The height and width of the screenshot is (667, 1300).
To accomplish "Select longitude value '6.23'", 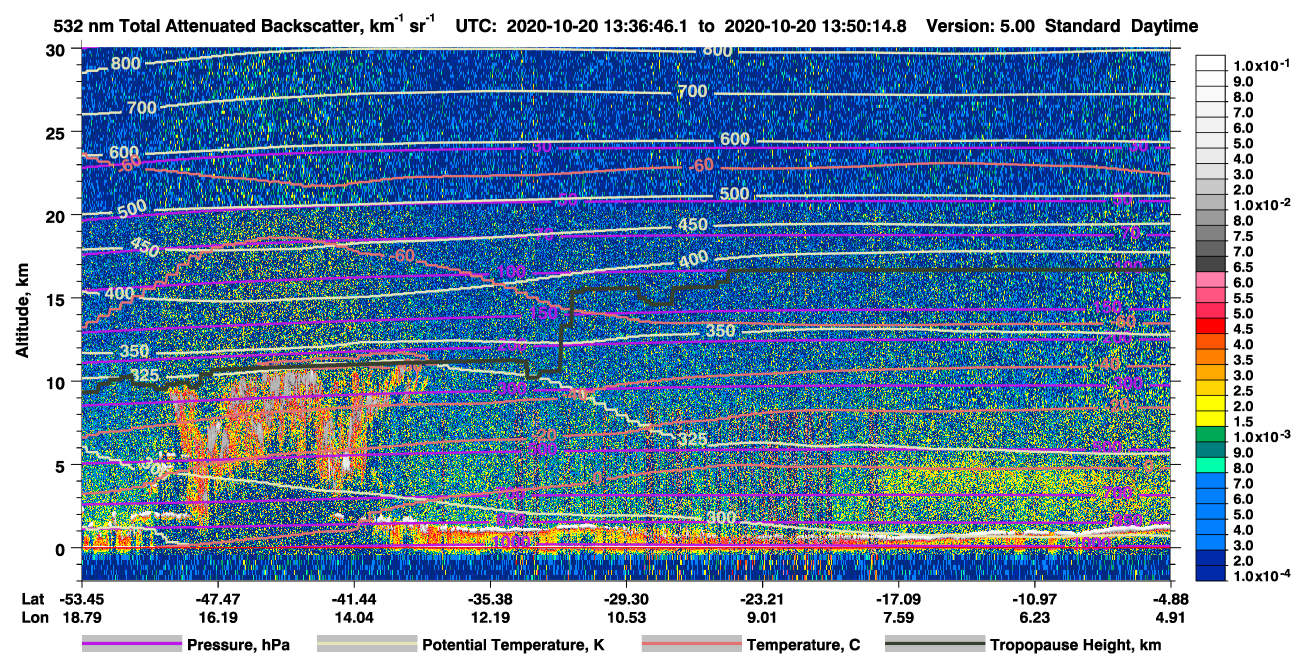I will tap(1034, 618).
